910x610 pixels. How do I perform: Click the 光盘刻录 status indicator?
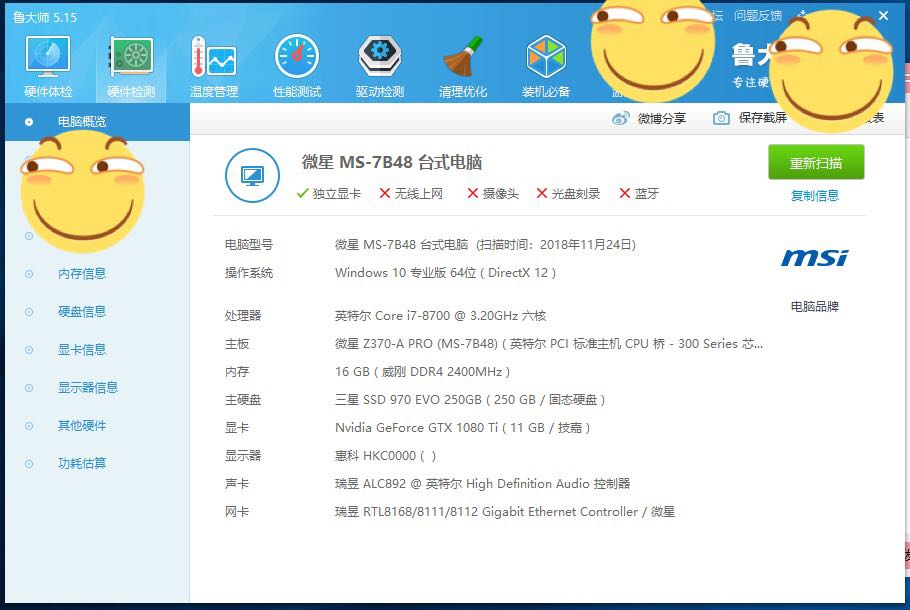[x=568, y=193]
